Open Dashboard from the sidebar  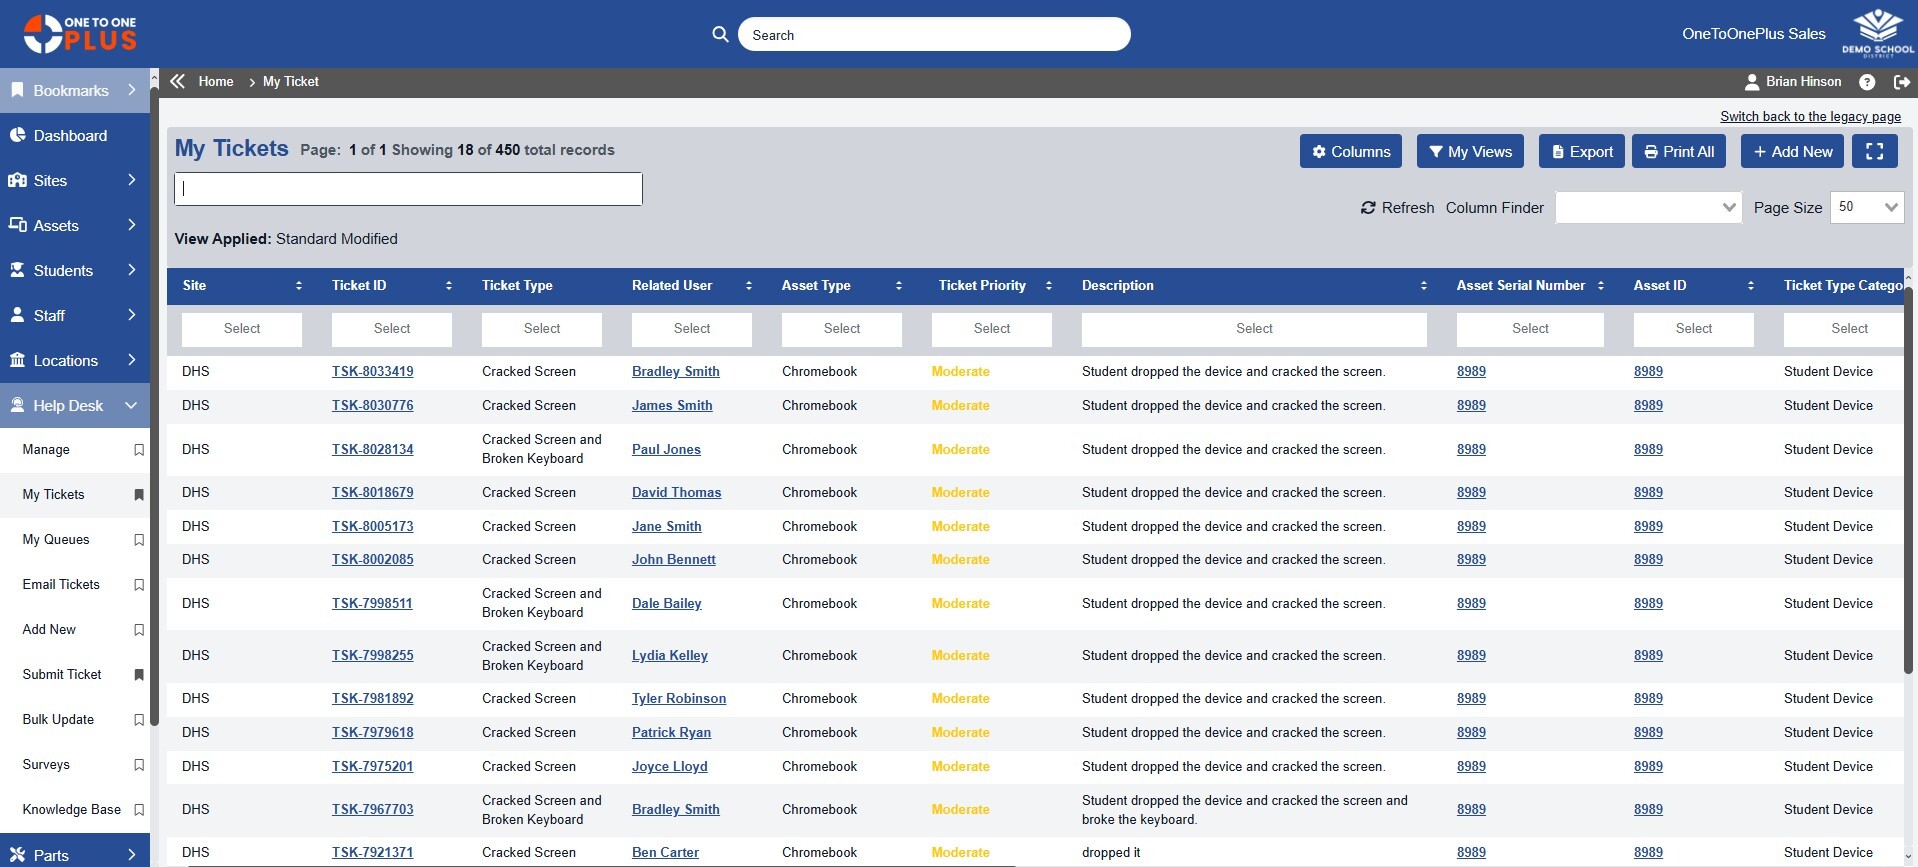coord(70,136)
